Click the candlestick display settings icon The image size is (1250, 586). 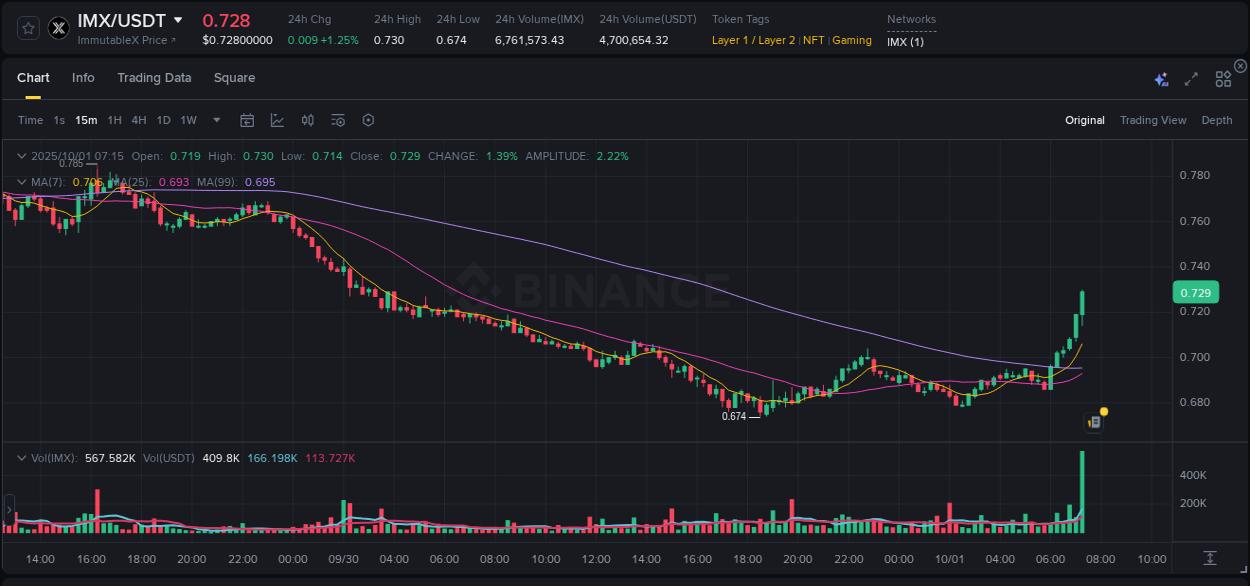tap(307, 120)
